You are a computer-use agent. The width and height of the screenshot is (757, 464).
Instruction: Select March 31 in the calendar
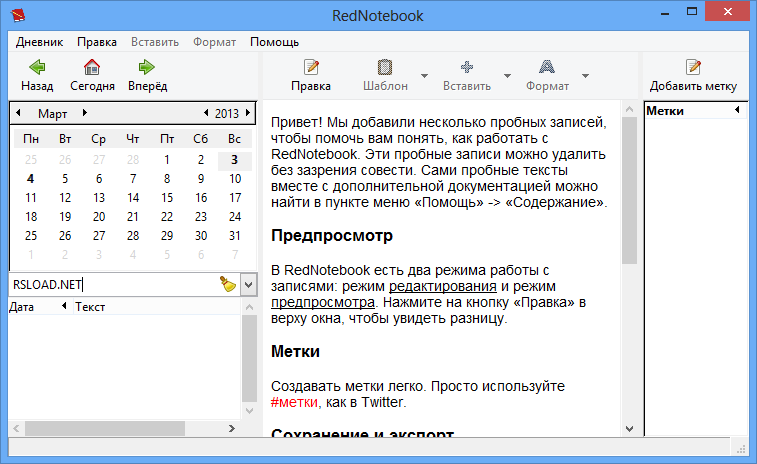click(x=235, y=236)
